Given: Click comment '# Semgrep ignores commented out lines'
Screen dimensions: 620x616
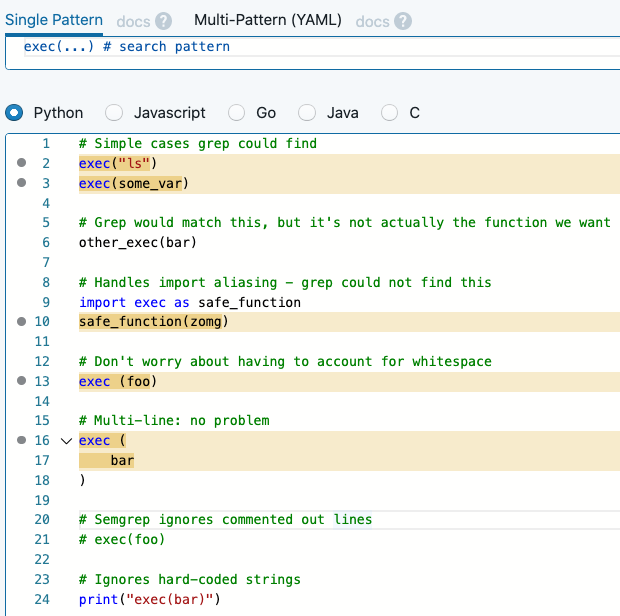Looking at the screenshot, I should point(225,519).
